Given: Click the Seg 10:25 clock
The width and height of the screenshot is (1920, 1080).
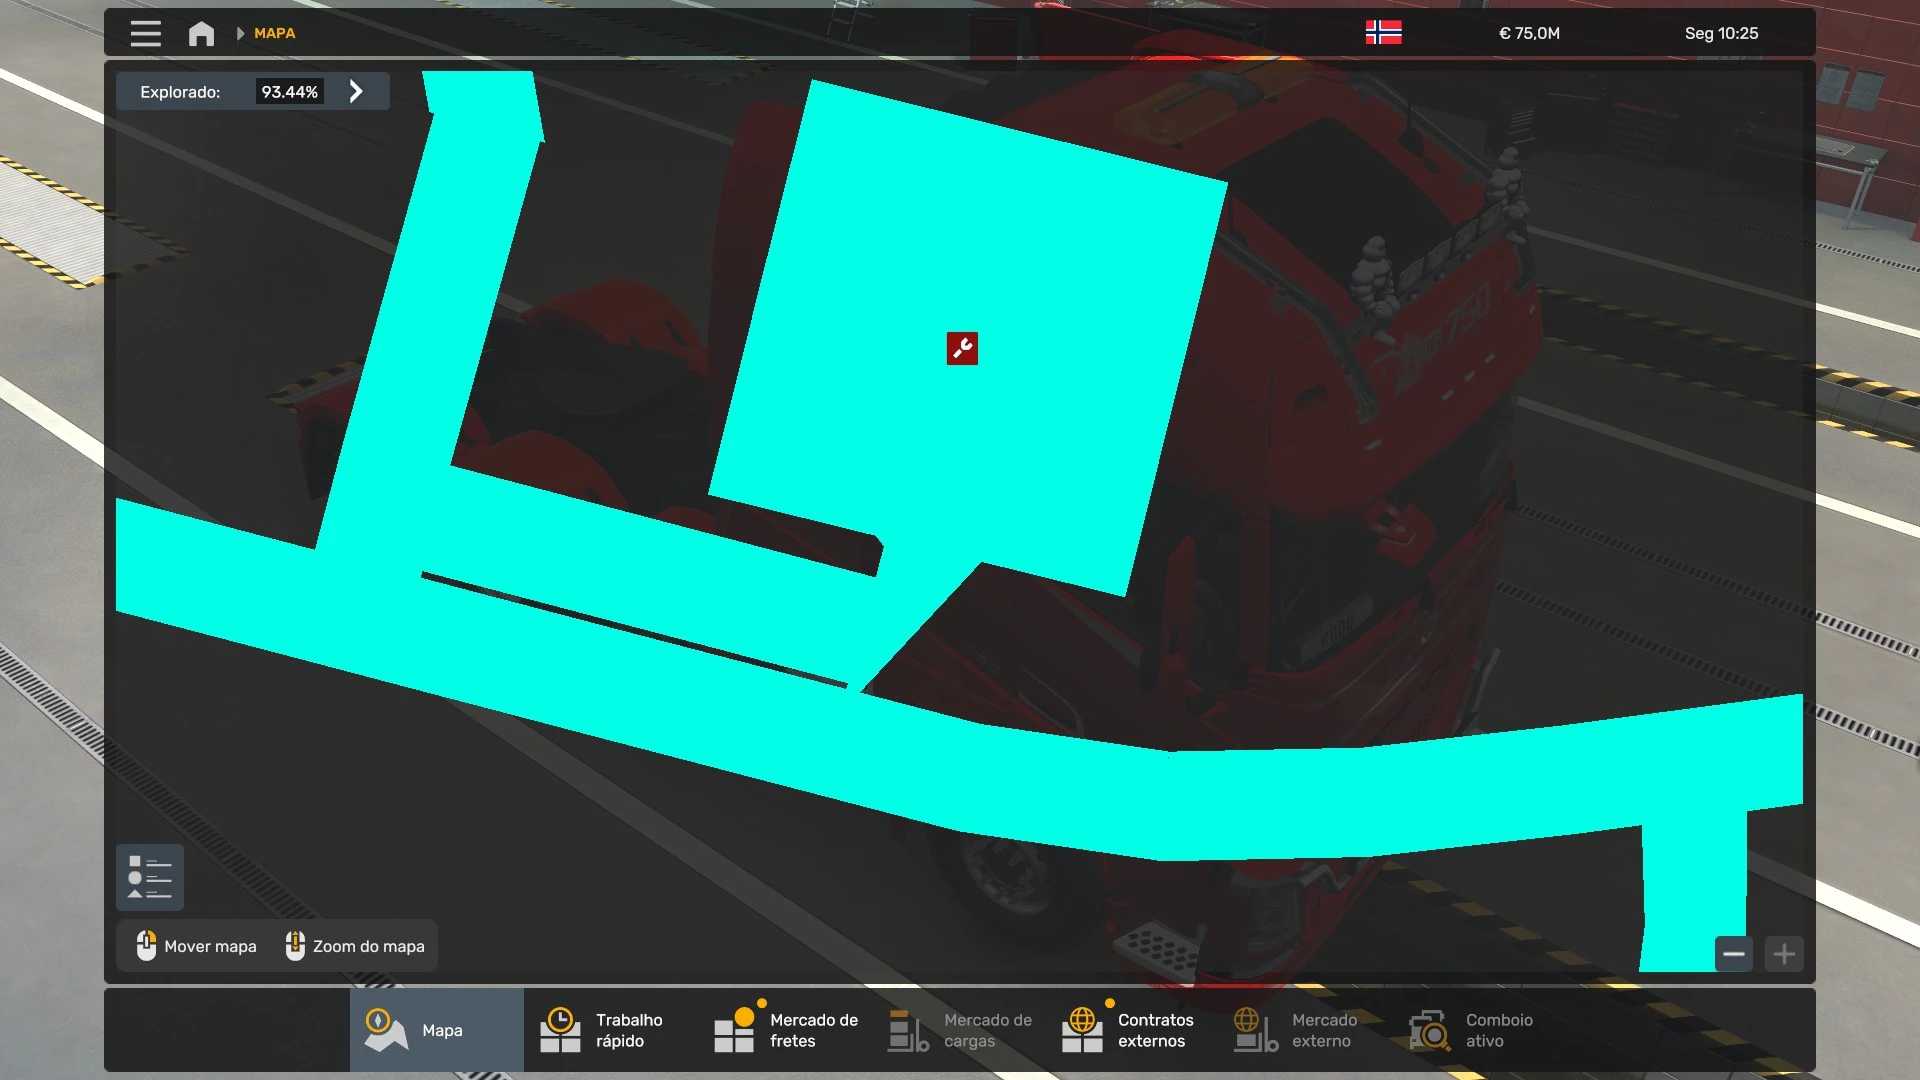Looking at the screenshot, I should click(x=1721, y=33).
